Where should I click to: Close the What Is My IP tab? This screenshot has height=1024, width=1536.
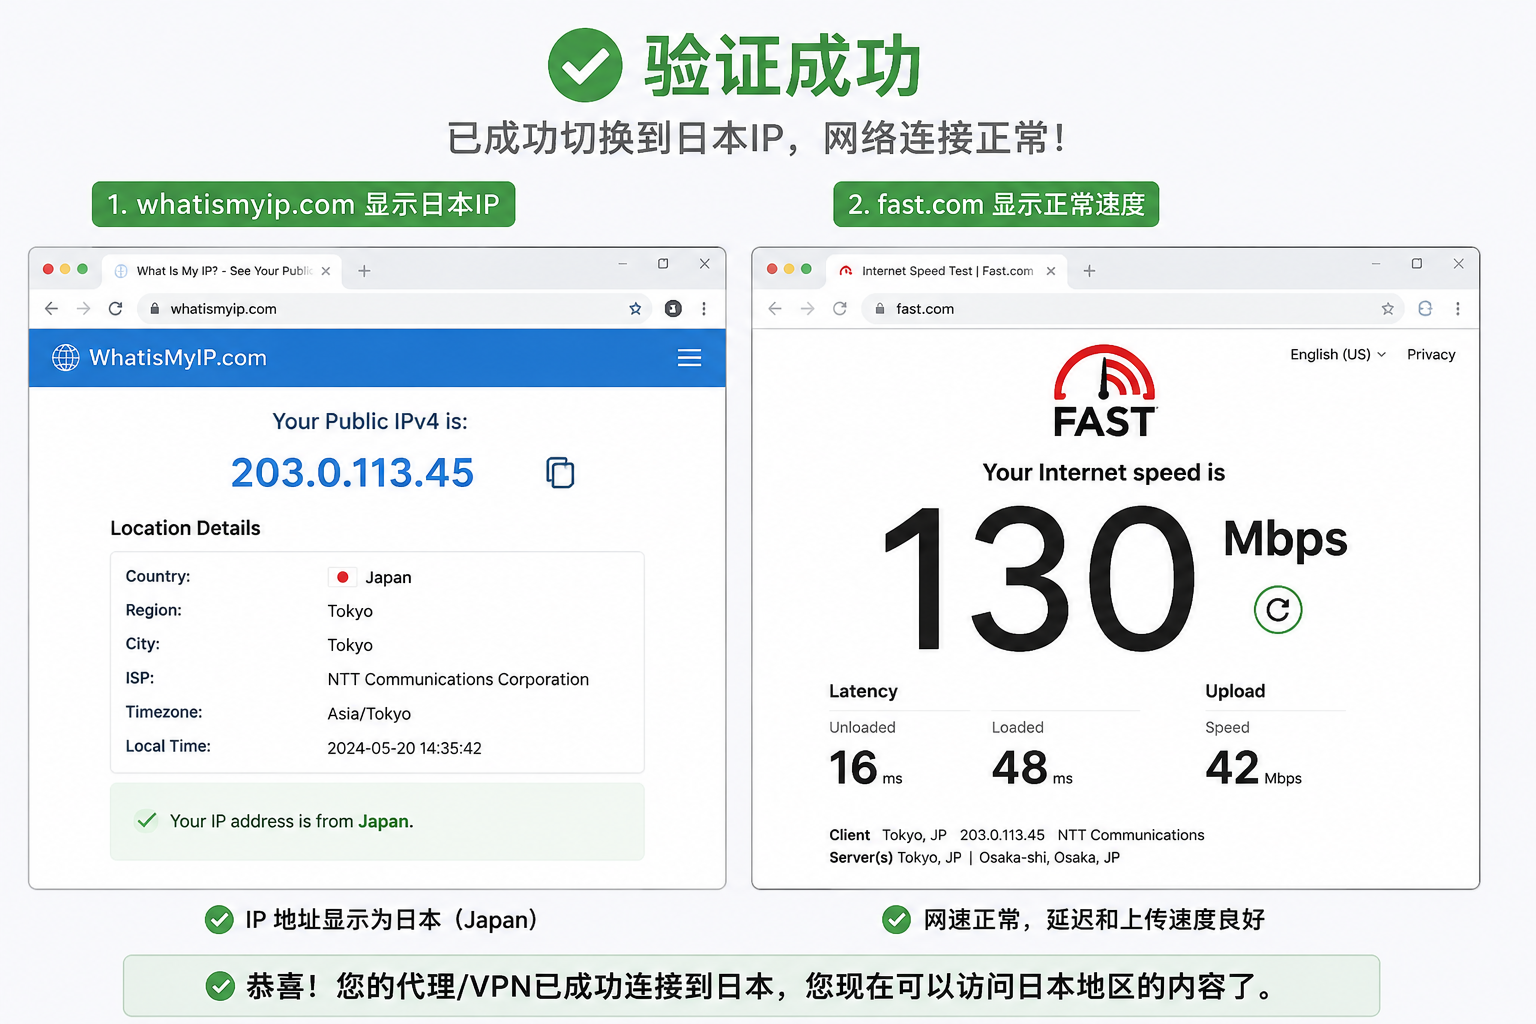pyautogui.click(x=326, y=271)
